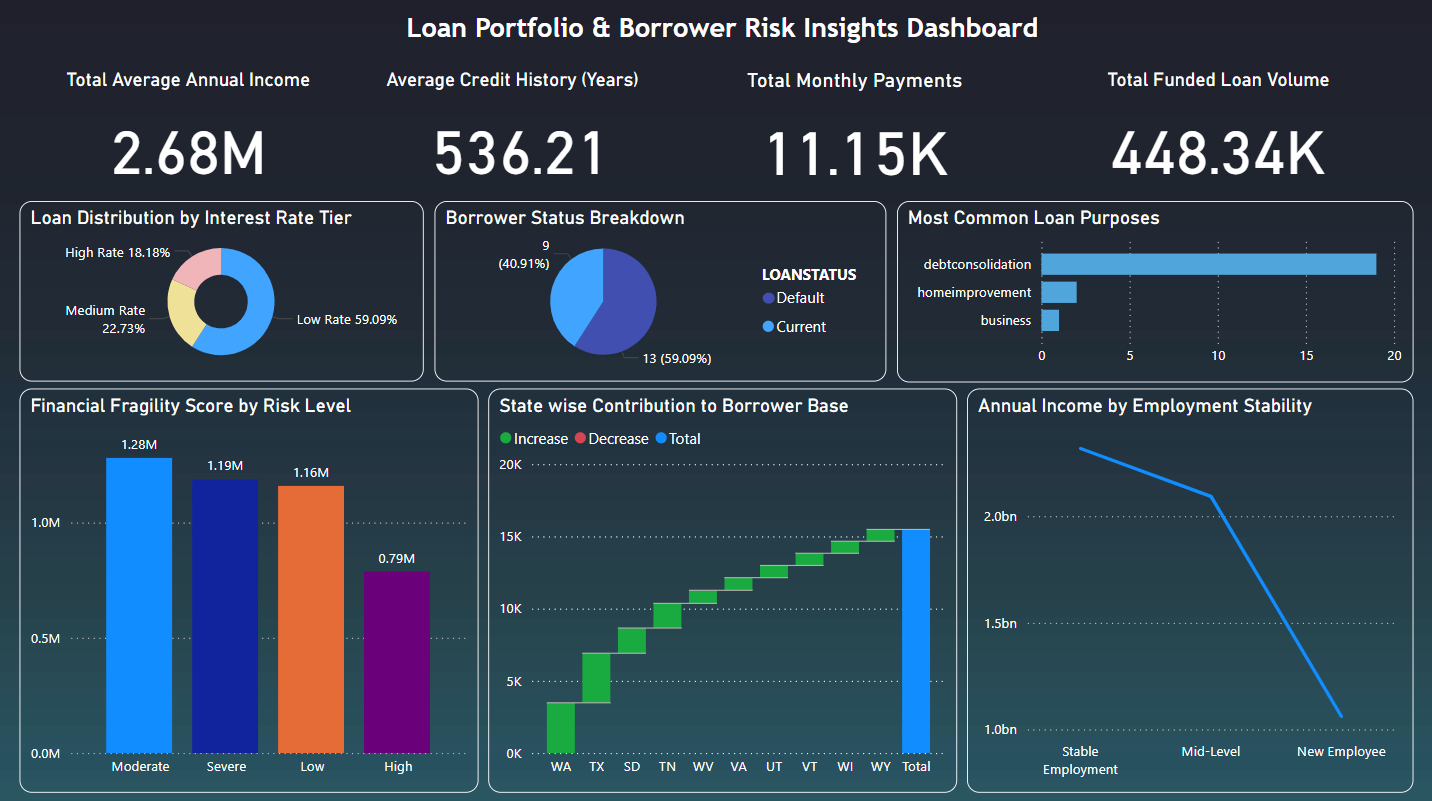Click the 'Low Rate 59.09%' data label
This screenshot has width=1432, height=801.
pos(347,320)
